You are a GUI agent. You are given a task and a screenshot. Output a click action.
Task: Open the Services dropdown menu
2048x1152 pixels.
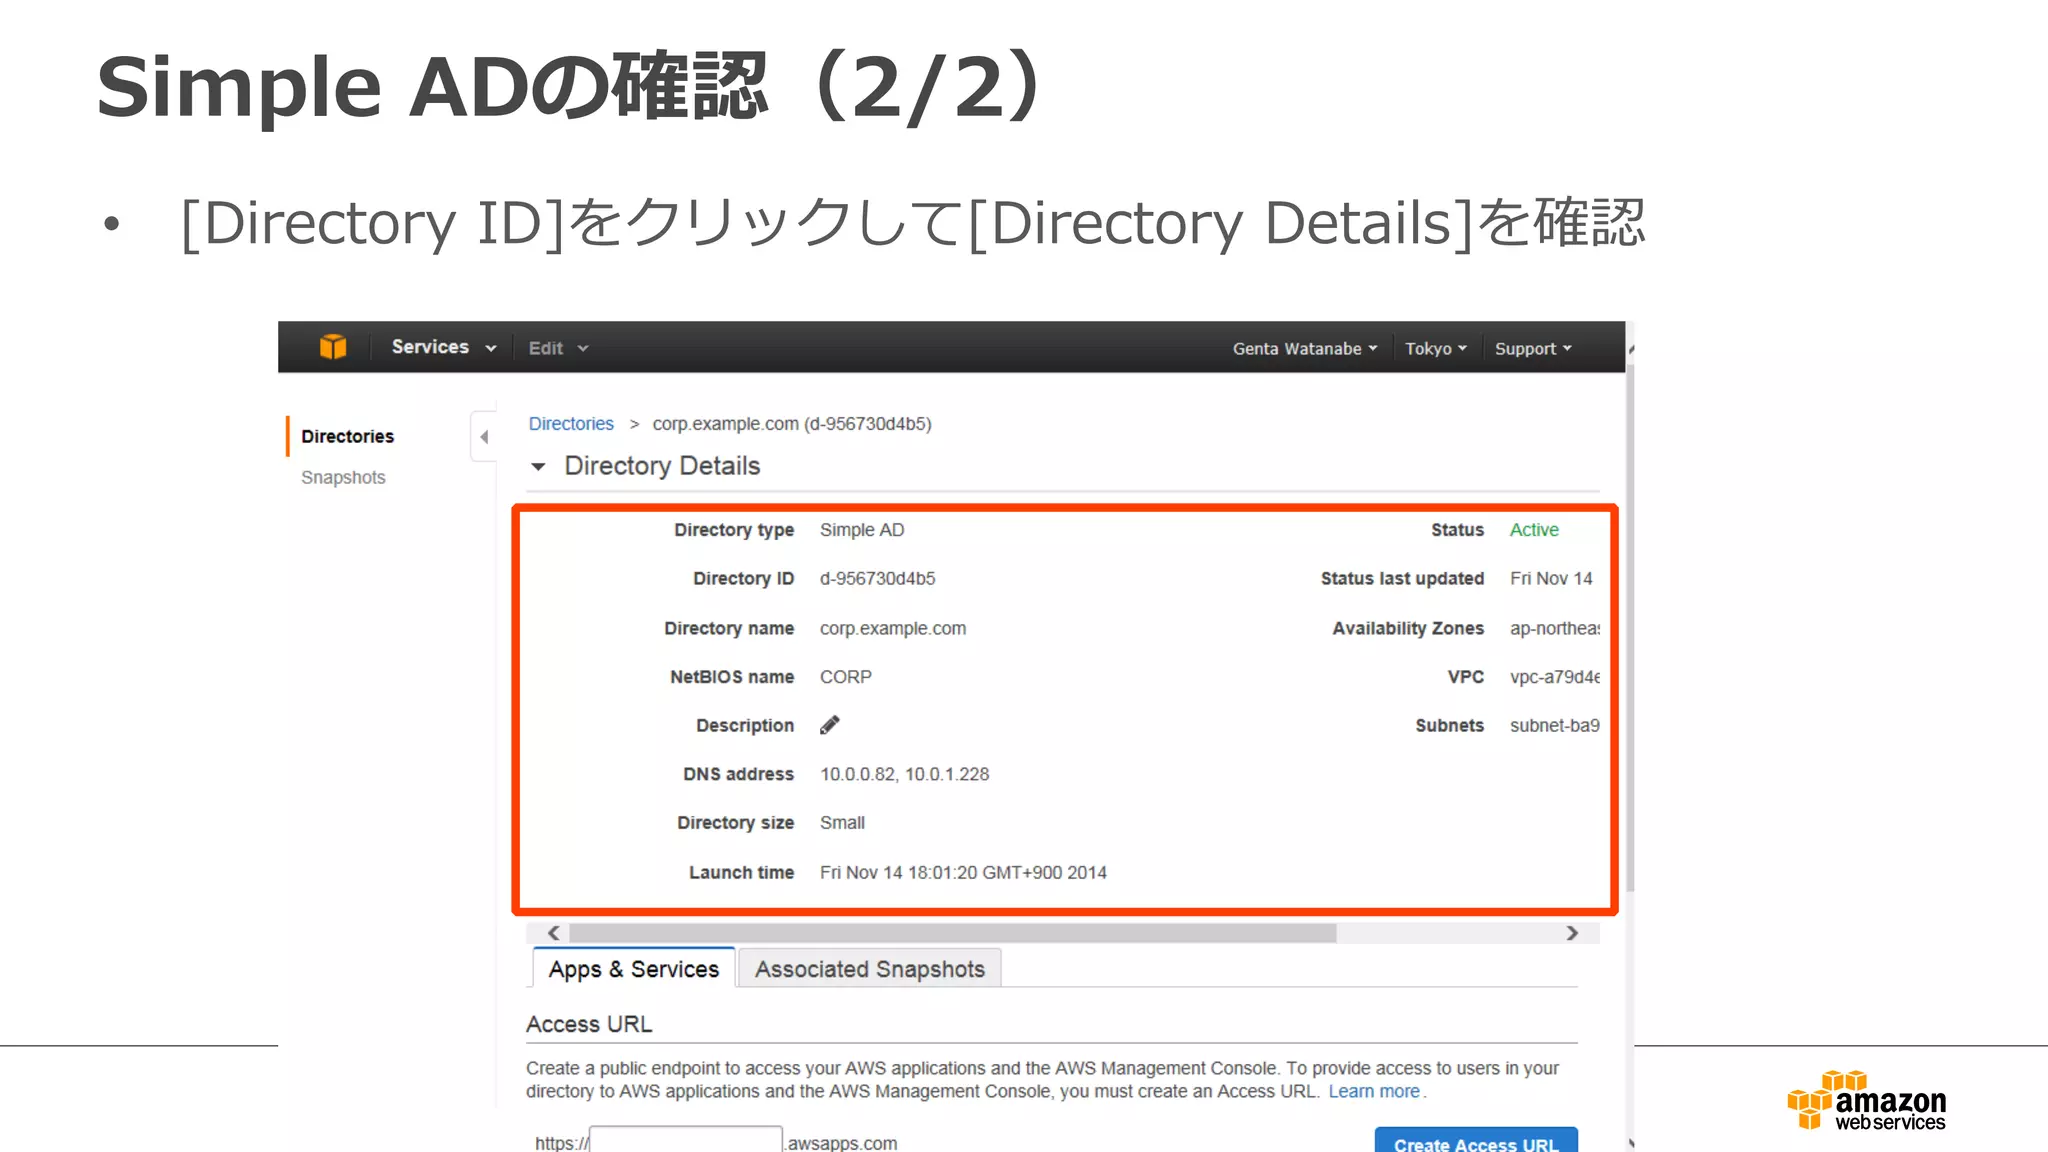click(x=444, y=347)
